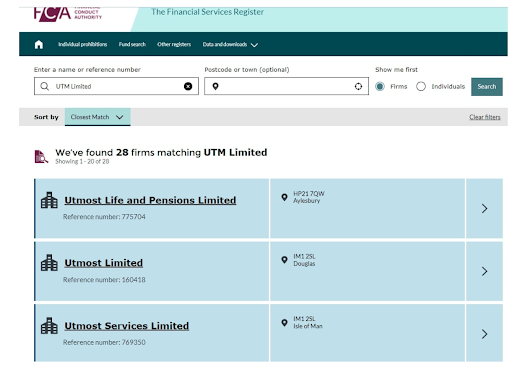
Task: Click the location pin in the postcode field
Action: pyautogui.click(x=216, y=86)
